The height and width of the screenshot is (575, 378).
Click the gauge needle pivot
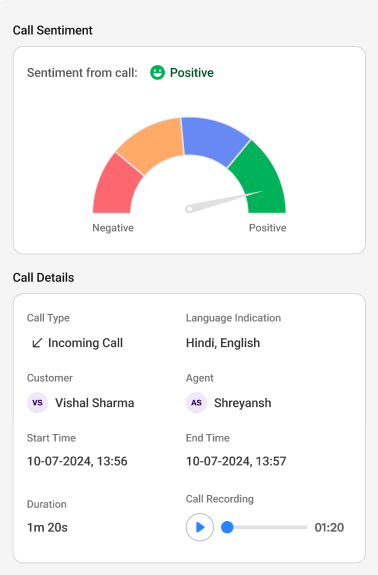coord(189,209)
